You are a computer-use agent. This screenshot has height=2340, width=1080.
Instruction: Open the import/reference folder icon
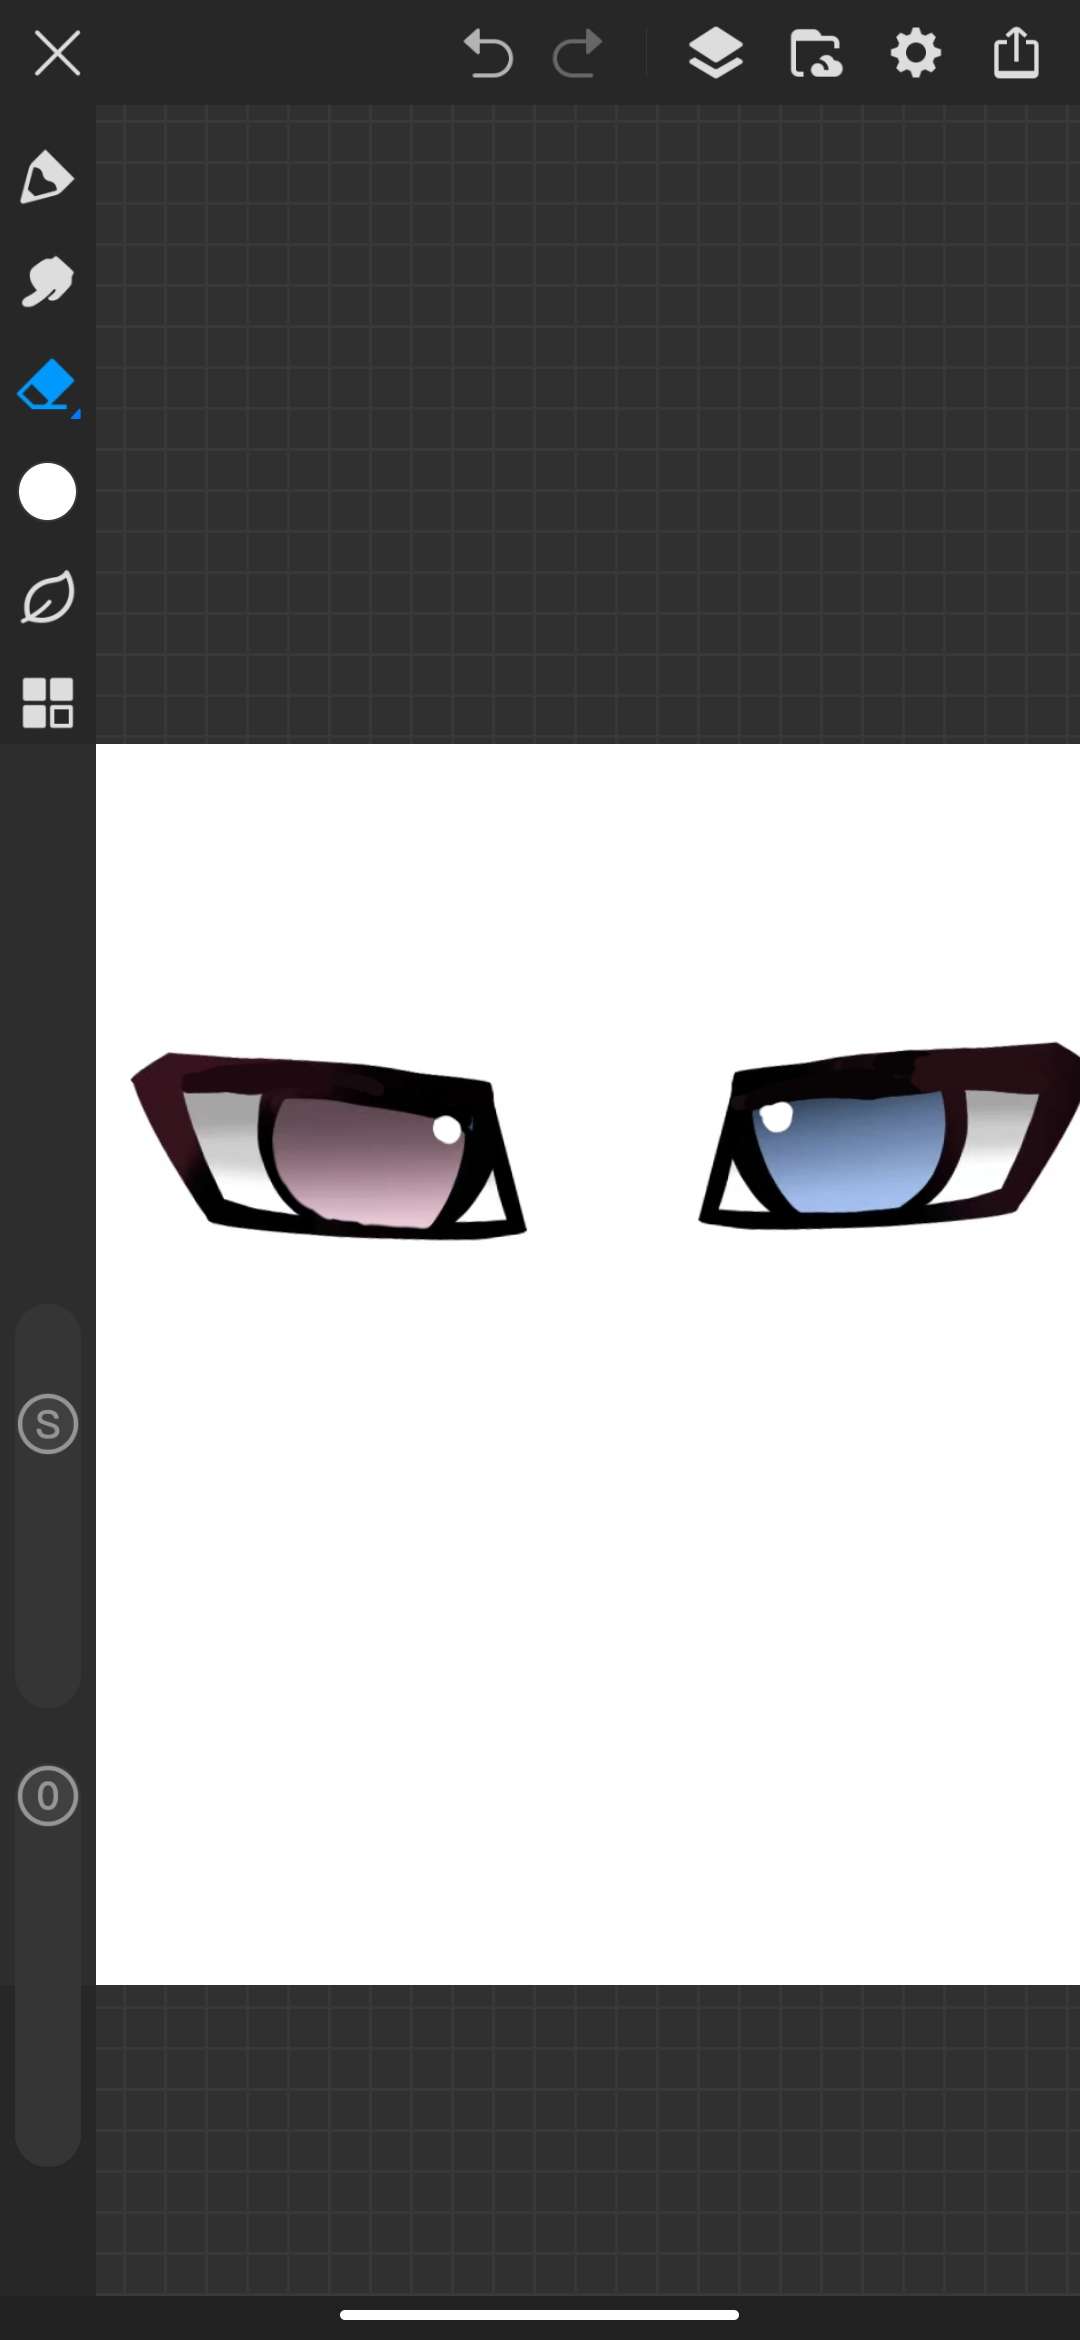point(816,53)
